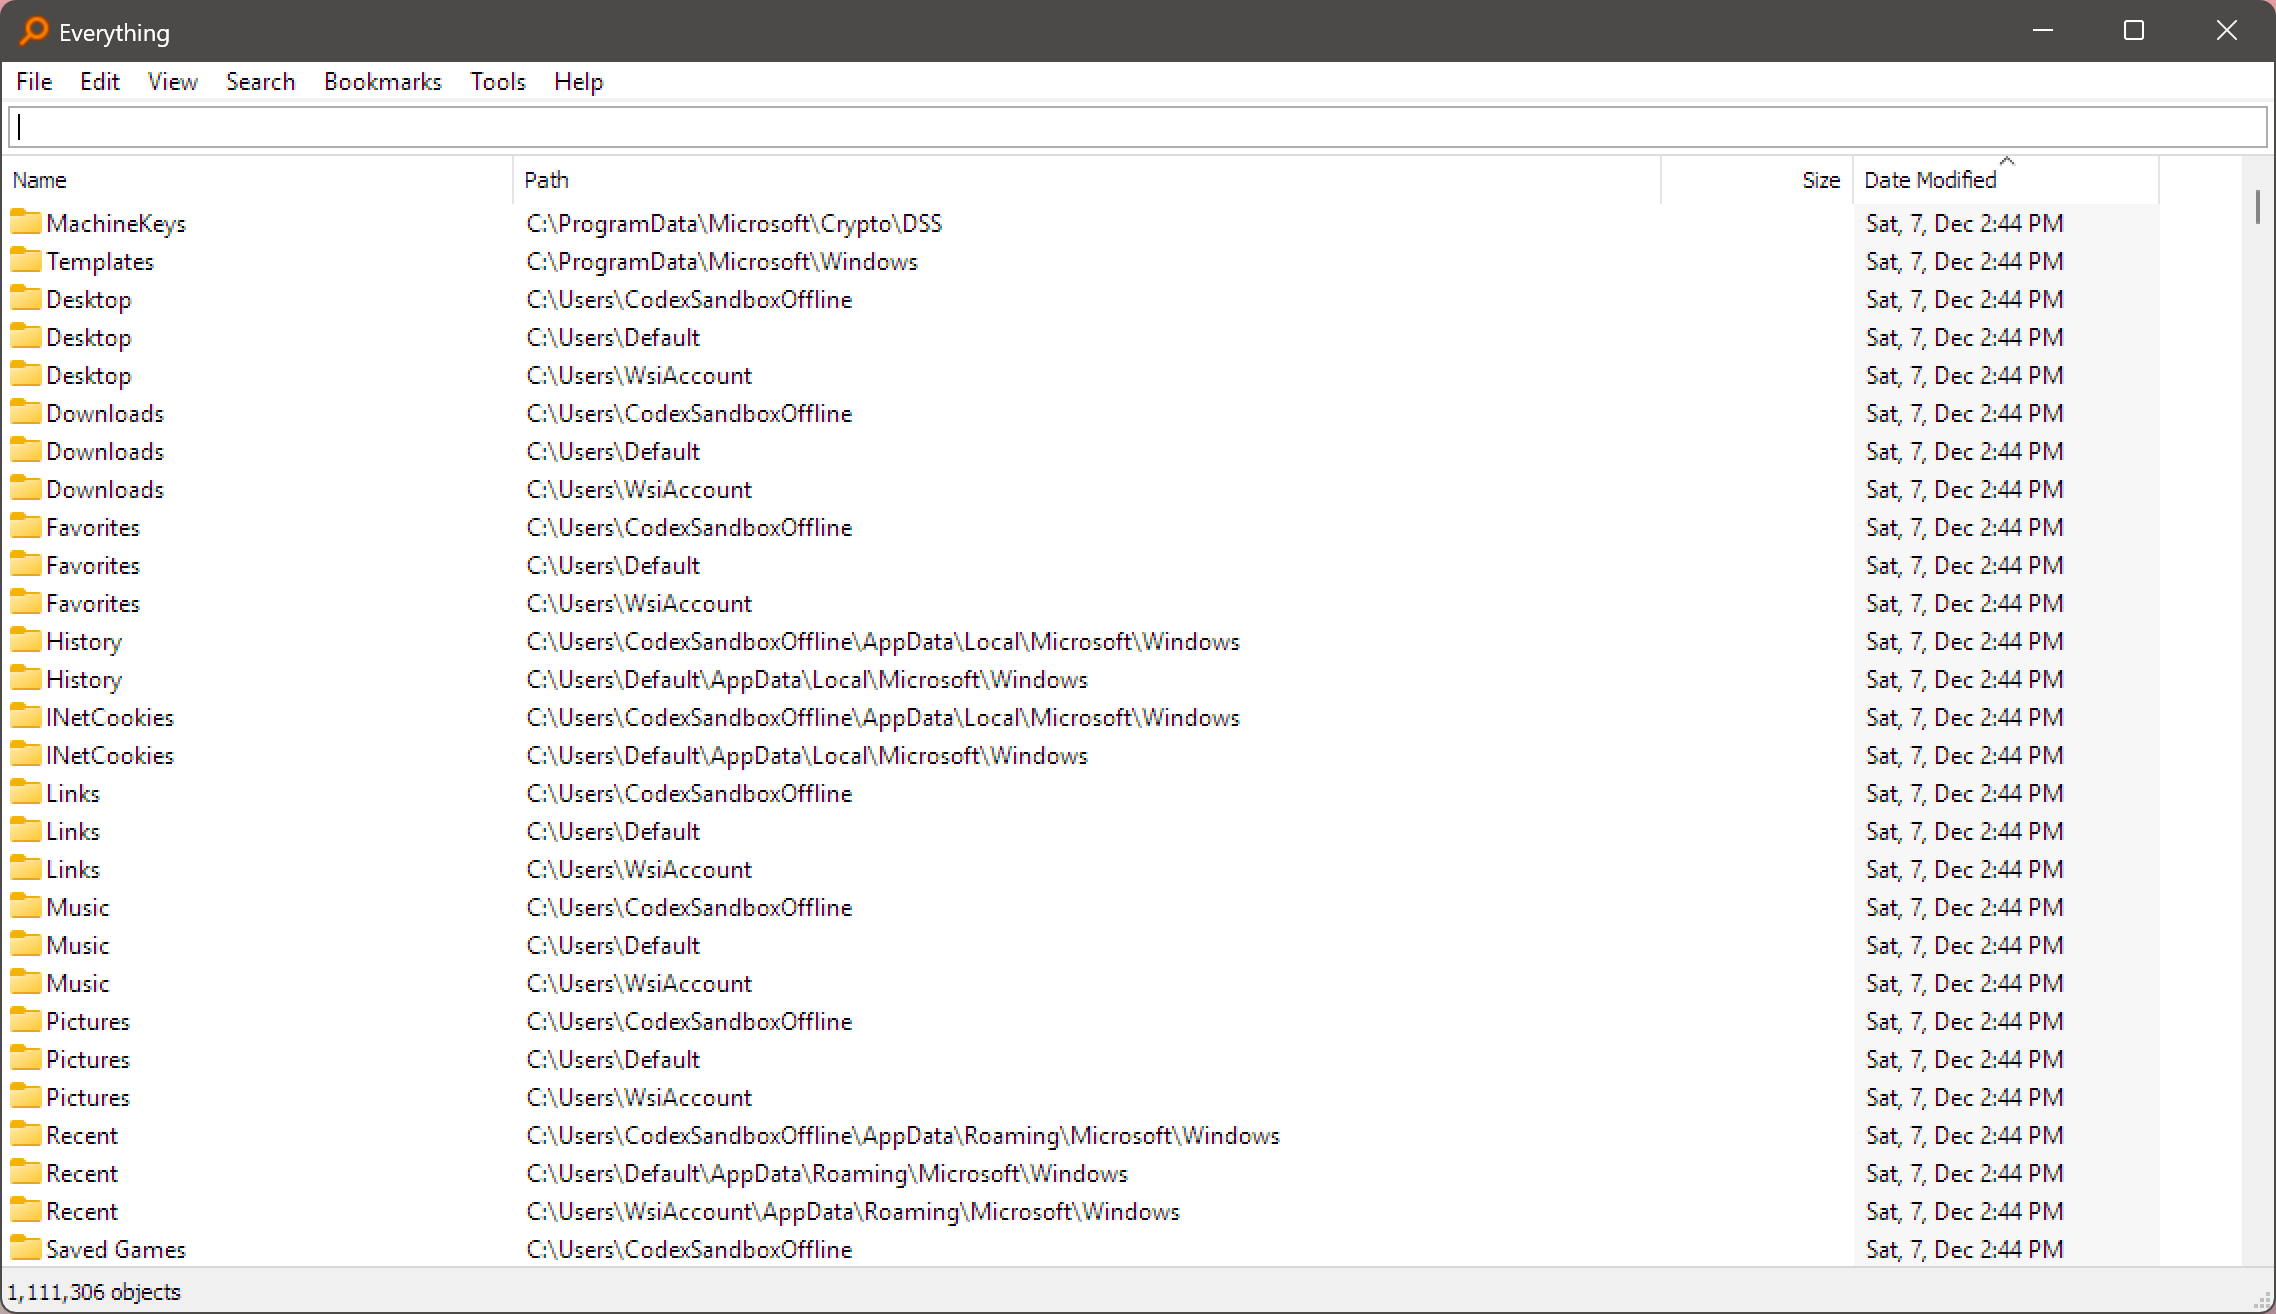Click folder icon of Downloads in Users\Default
2276x1314 pixels.
pos(26,450)
